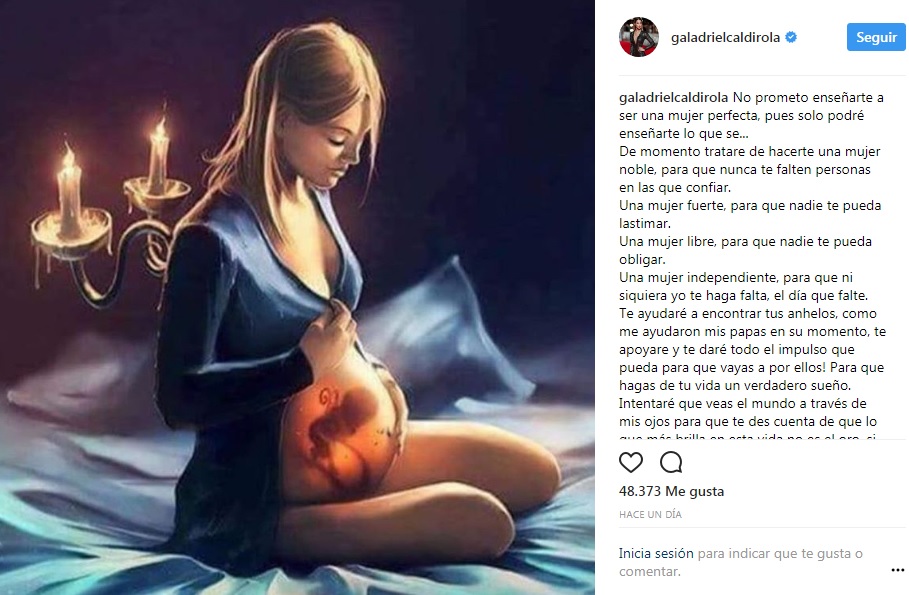The width and height of the screenshot is (909, 595).
Task: Open the pregnant woman painting image
Action: tap(297, 298)
